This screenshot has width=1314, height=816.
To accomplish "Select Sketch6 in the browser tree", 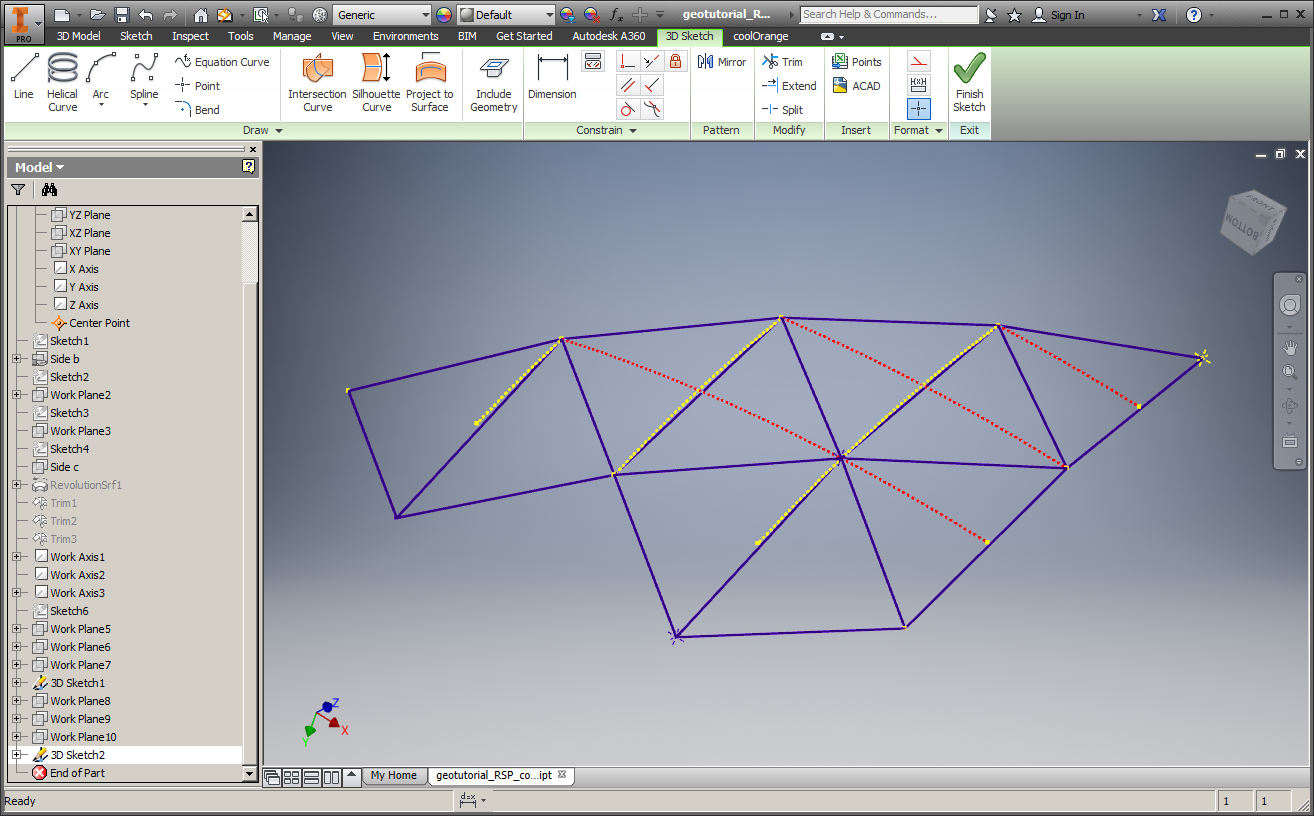I will (x=68, y=611).
